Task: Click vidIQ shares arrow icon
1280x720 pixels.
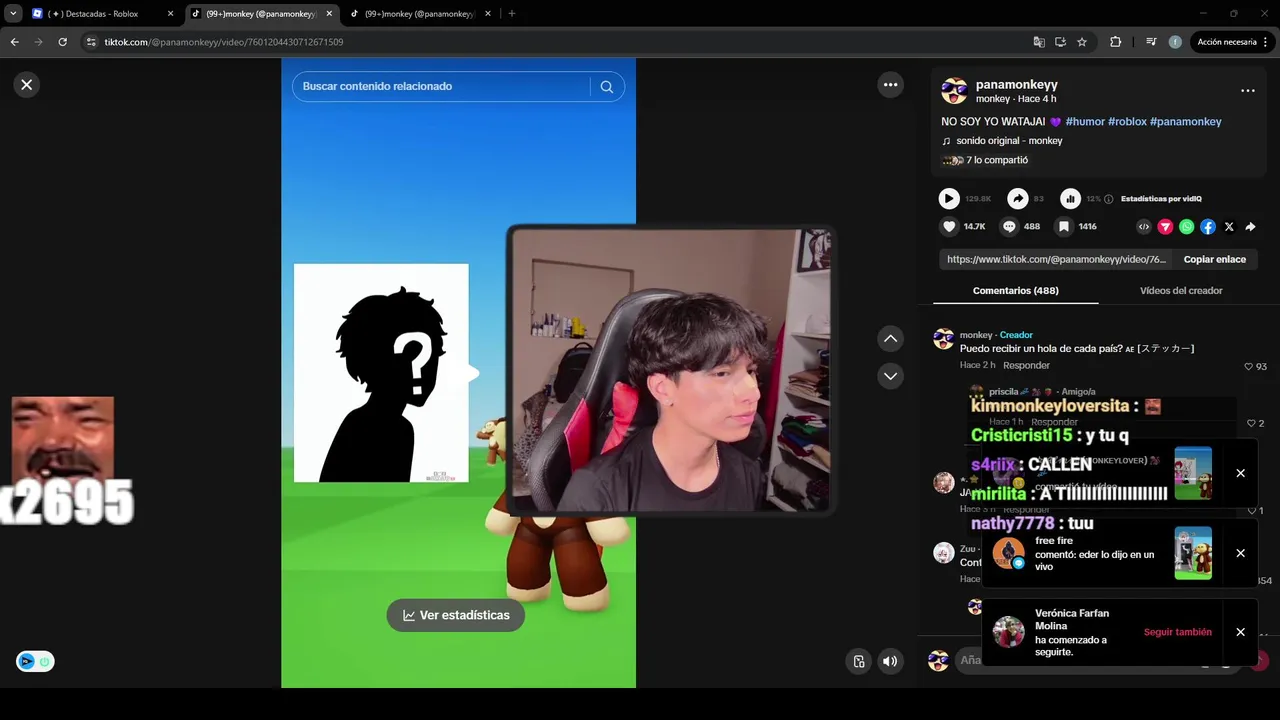Action: pos(1017,199)
